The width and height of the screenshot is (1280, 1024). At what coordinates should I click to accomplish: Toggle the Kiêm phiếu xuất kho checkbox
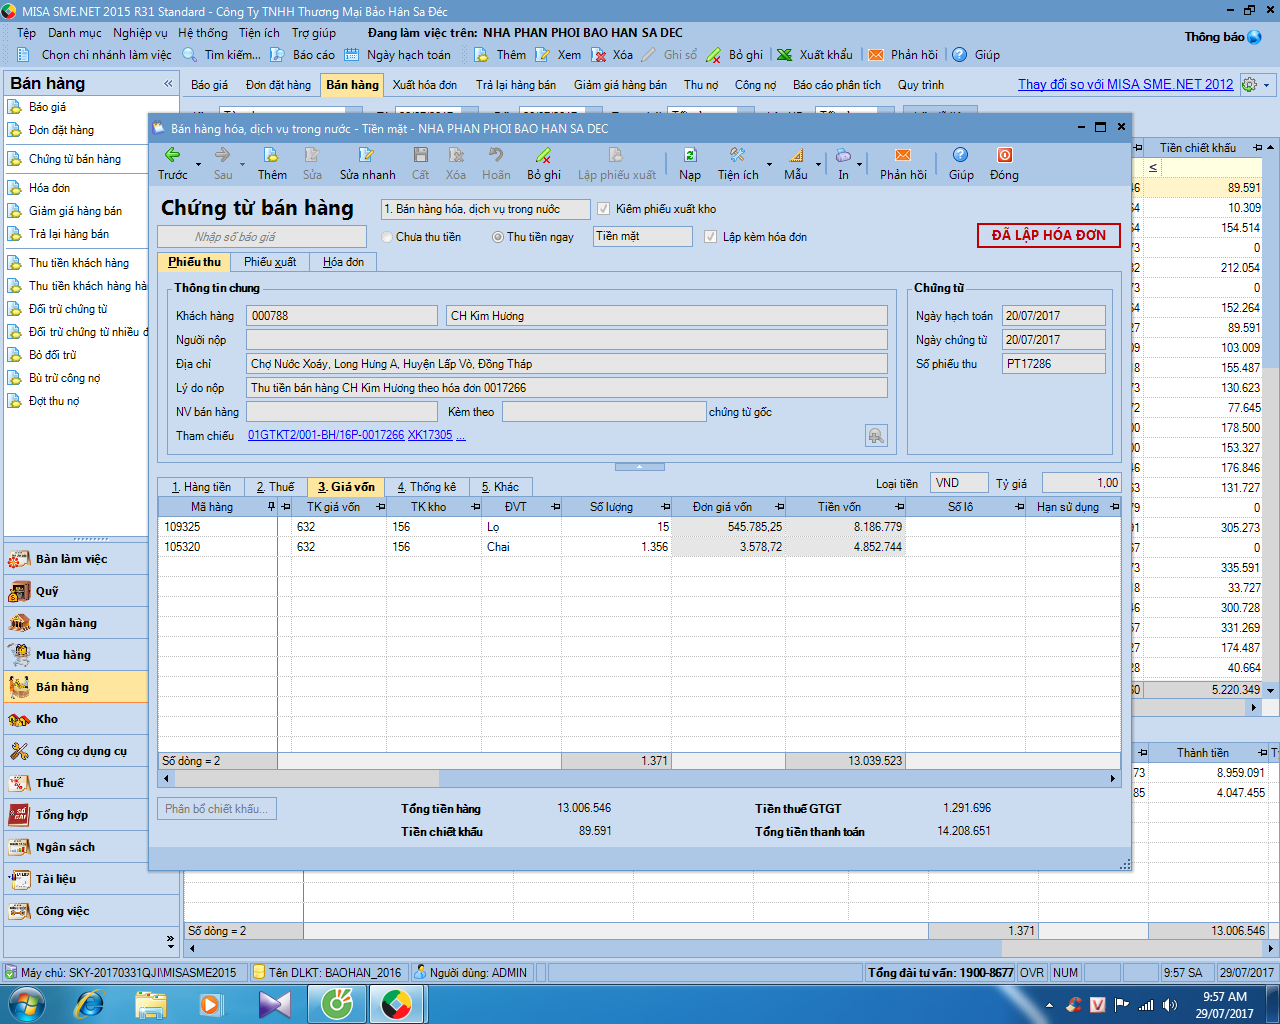tap(603, 209)
